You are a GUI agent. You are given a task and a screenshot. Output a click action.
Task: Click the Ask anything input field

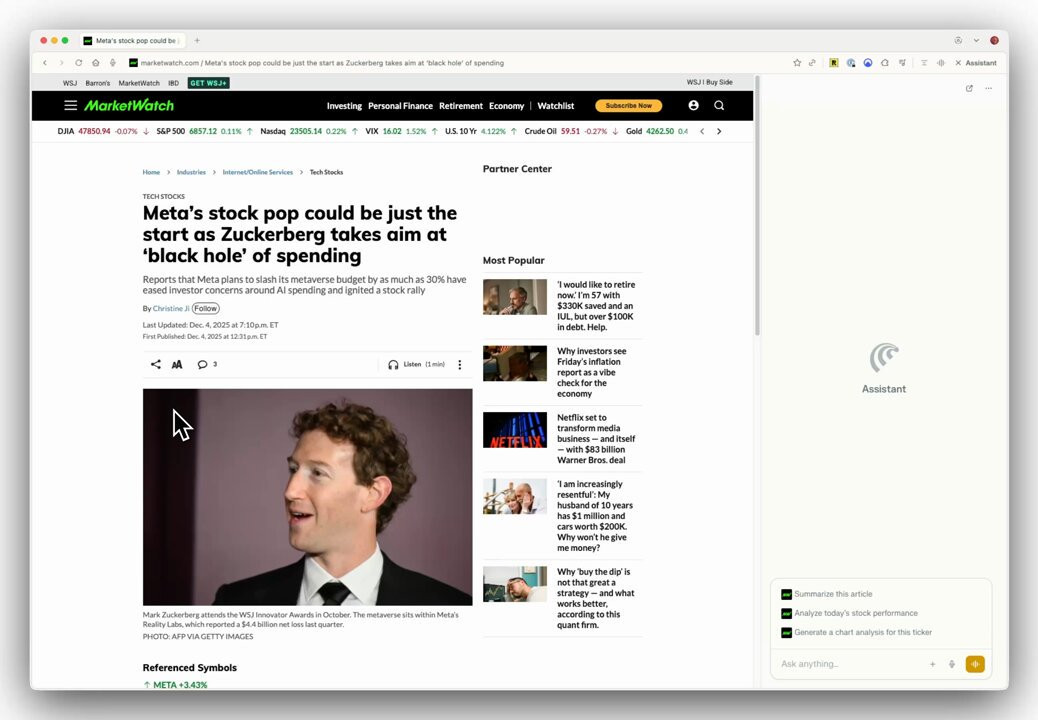(851, 664)
